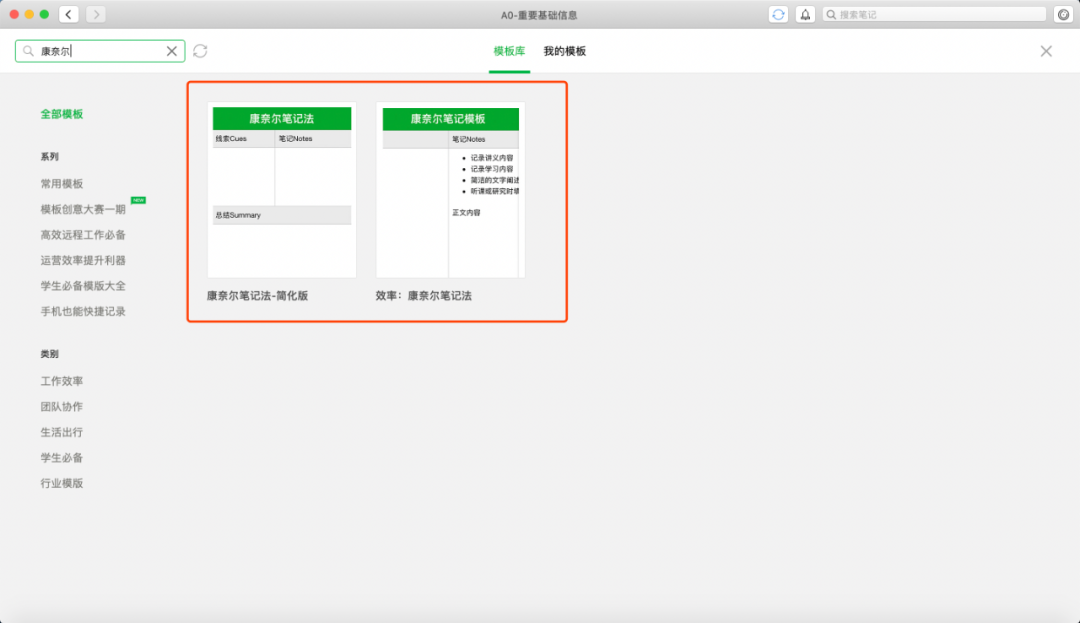Switch to the 模板库 tab
This screenshot has width=1080, height=623.
tap(509, 51)
